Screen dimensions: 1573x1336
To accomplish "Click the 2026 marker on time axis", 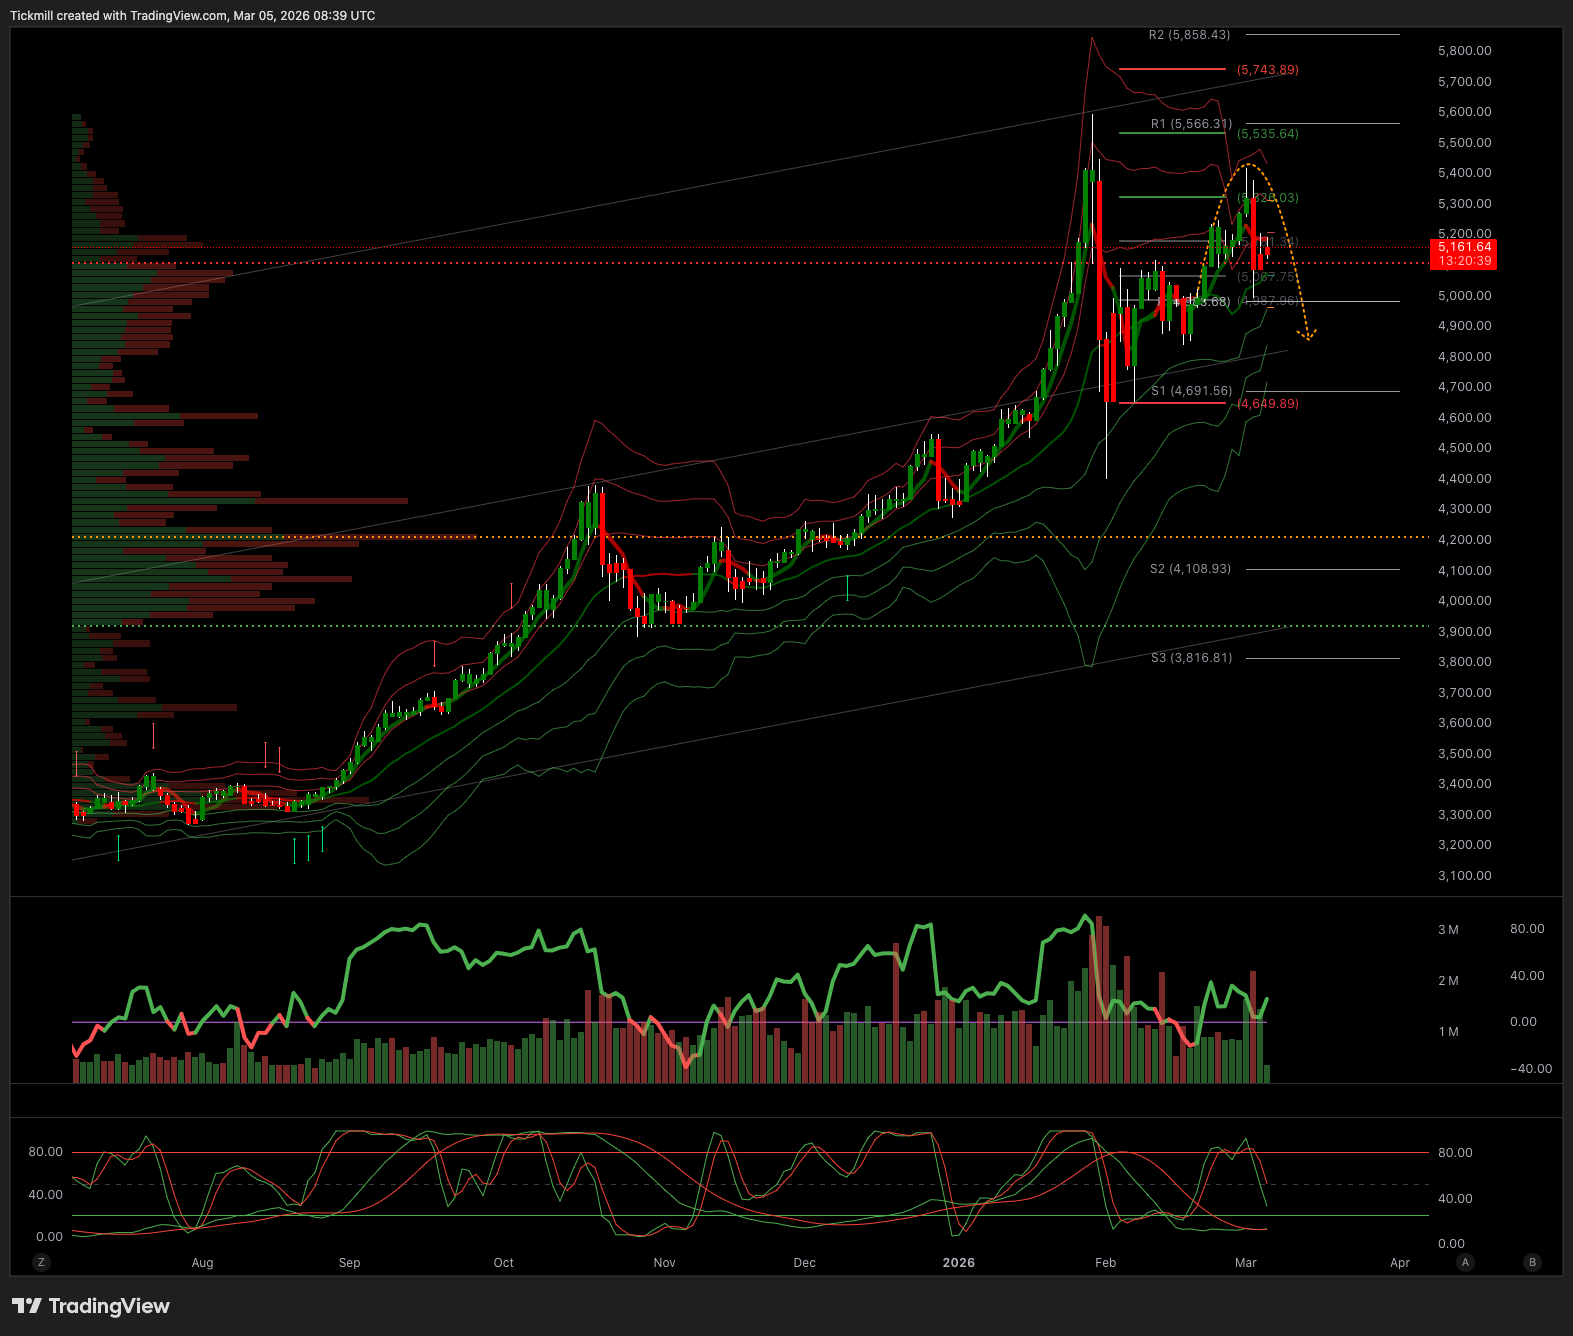I will [x=958, y=1262].
